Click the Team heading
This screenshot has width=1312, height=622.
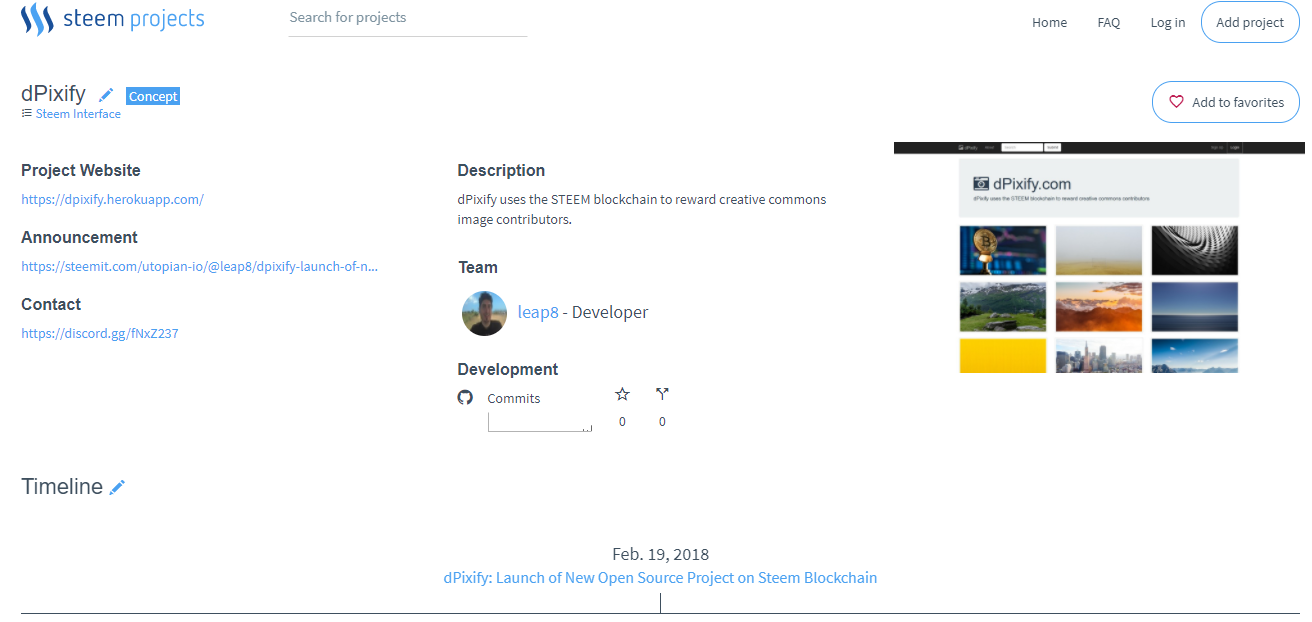point(478,267)
